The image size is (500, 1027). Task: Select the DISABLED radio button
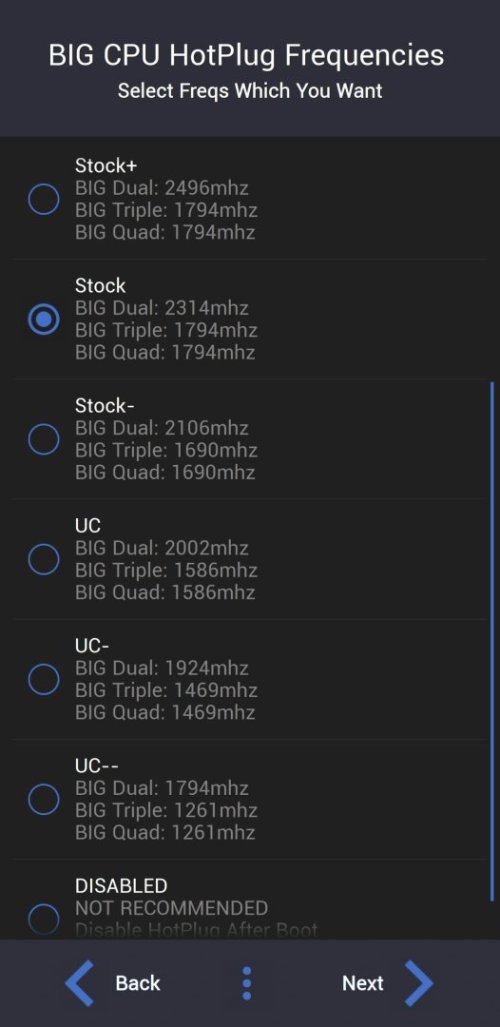[44, 918]
